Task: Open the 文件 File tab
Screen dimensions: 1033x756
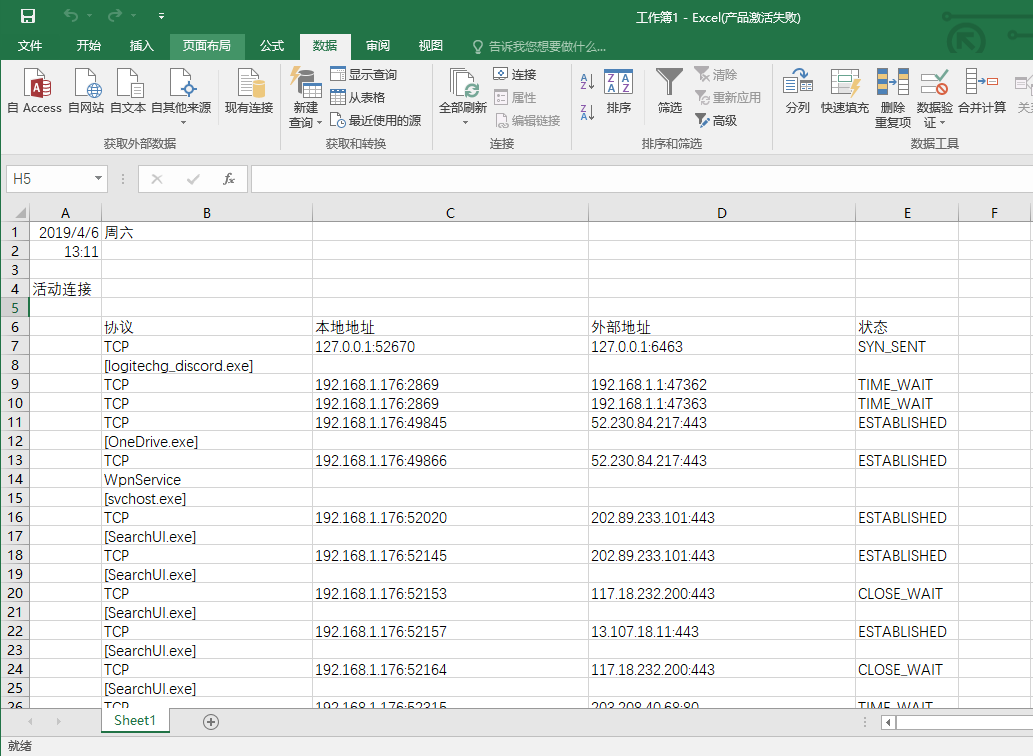Action: tap(30, 45)
